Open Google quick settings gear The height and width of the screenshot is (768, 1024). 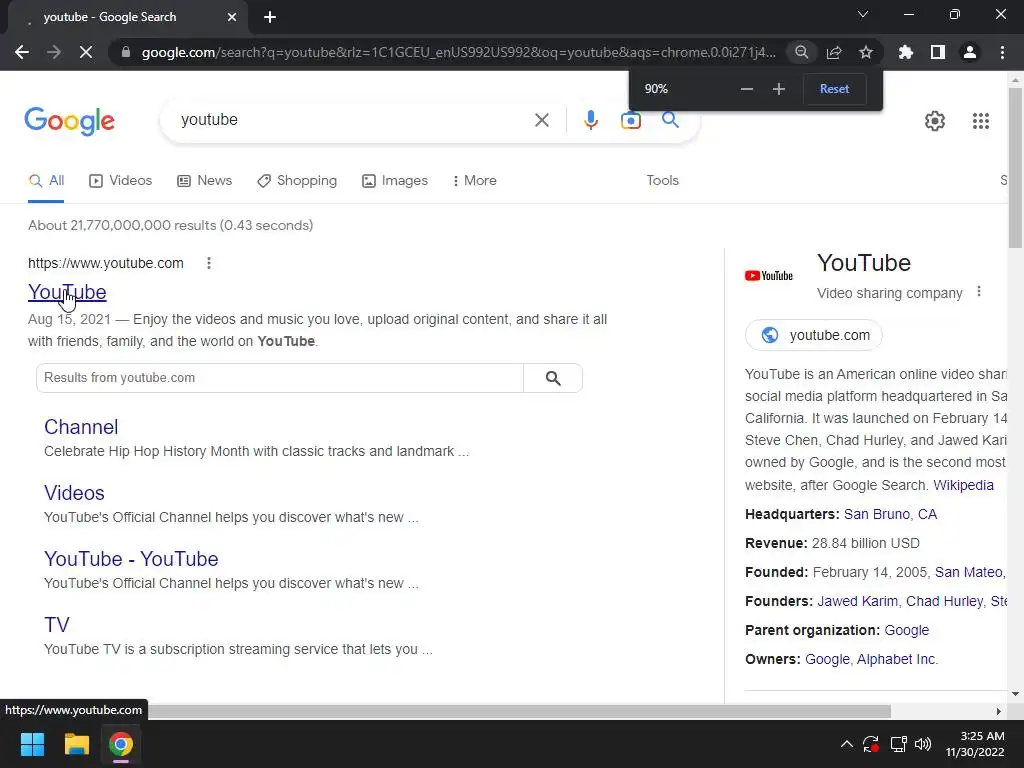935,121
